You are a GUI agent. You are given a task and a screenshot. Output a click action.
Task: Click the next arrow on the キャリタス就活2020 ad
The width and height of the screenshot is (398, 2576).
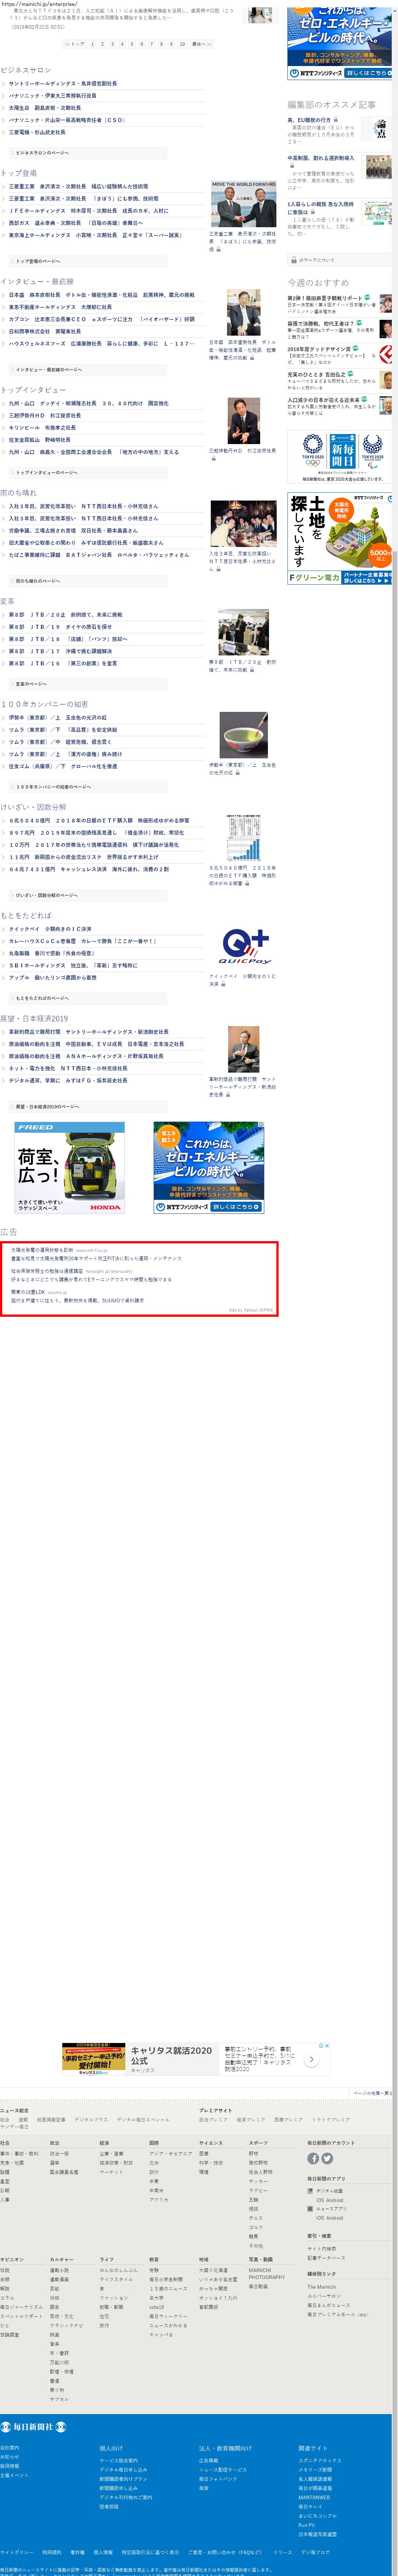tap(312, 2058)
